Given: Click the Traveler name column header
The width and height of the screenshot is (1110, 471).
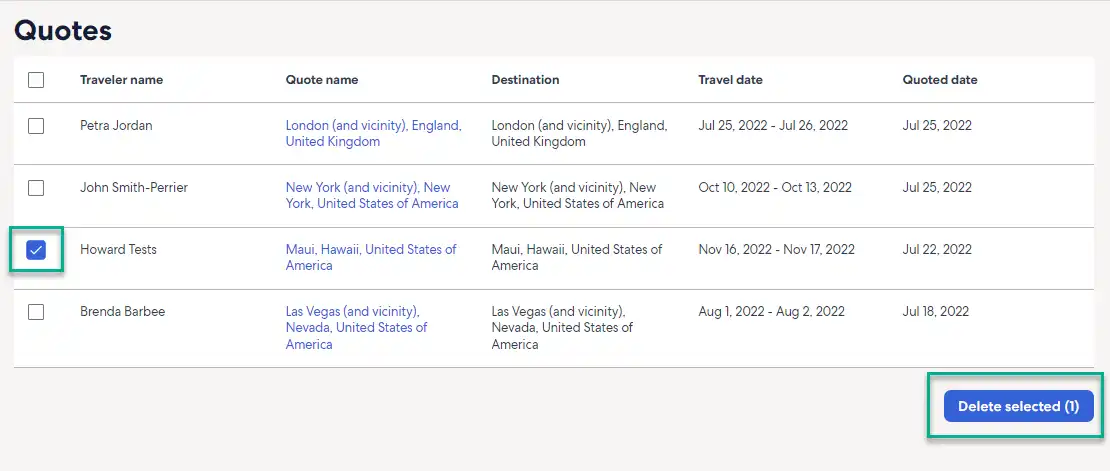Looking at the screenshot, I should coord(121,80).
